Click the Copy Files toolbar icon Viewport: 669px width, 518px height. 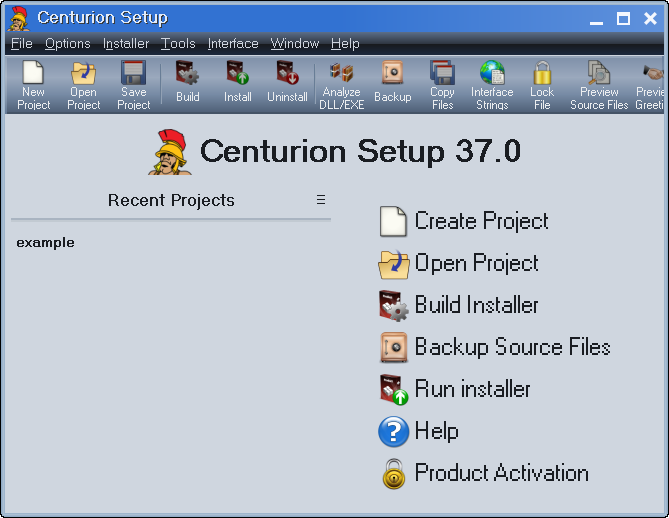click(442, 73)
